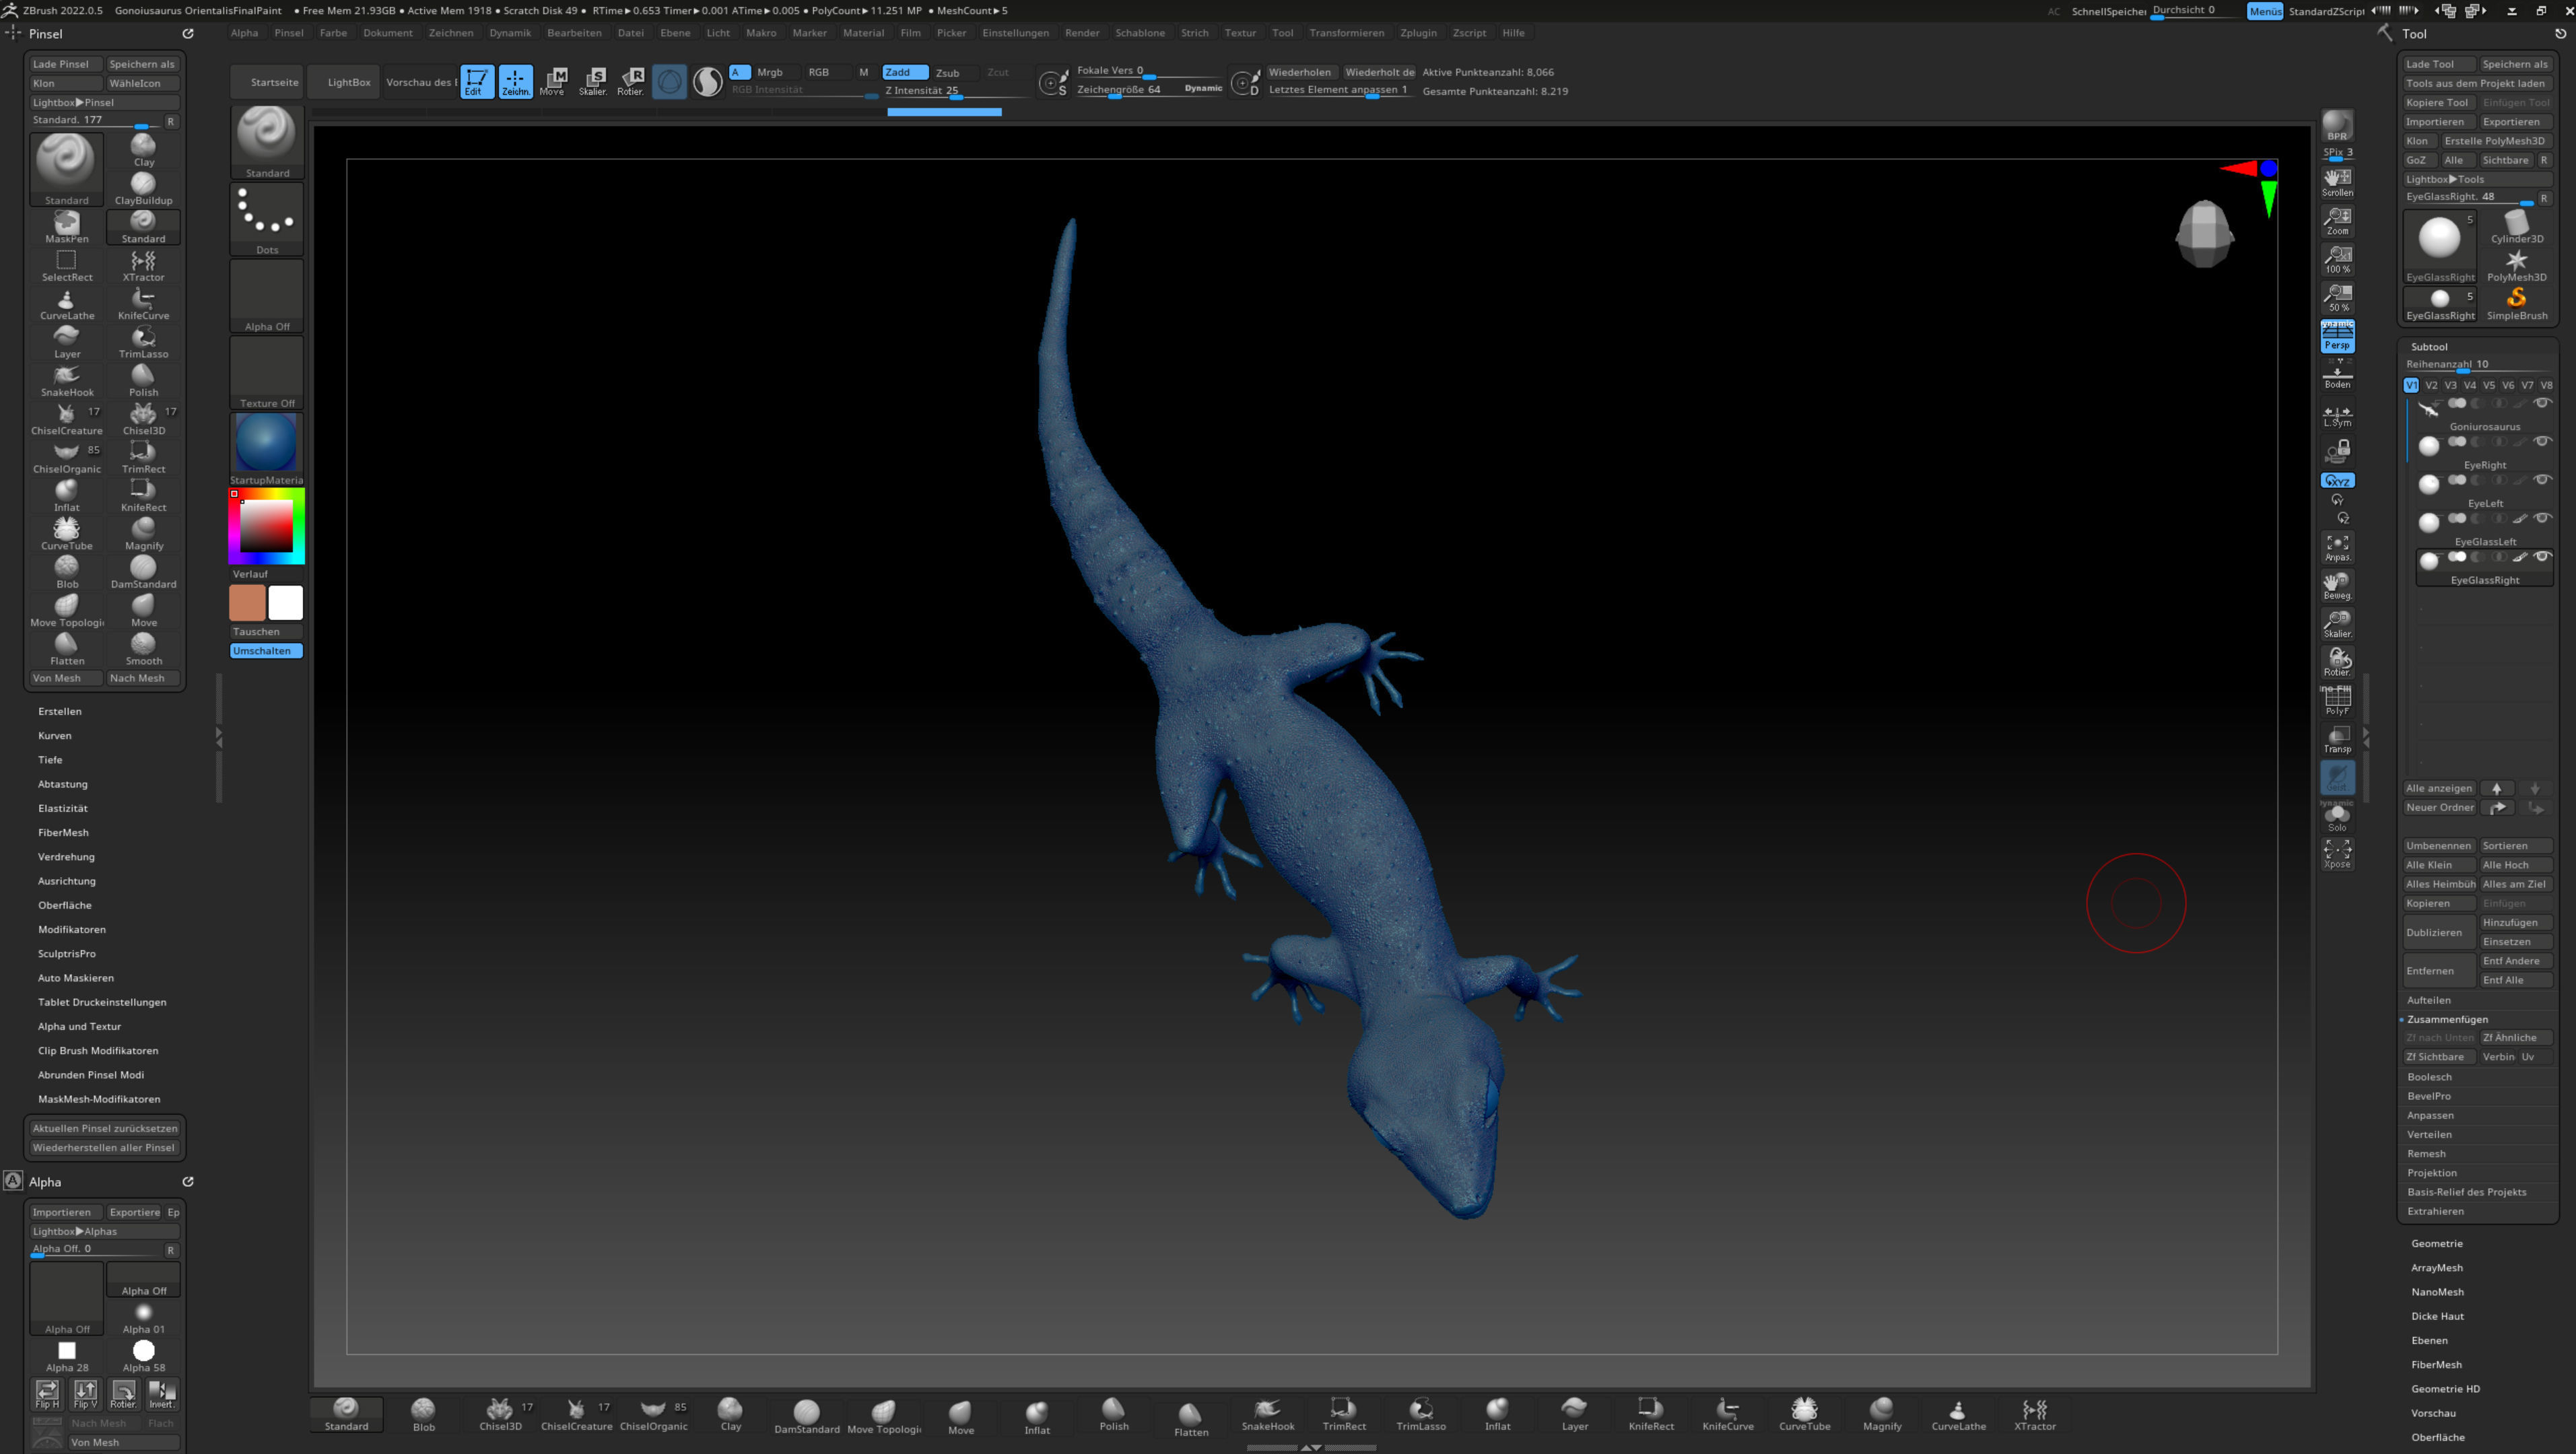Open the Kurven brush settings

click(55, 735)
